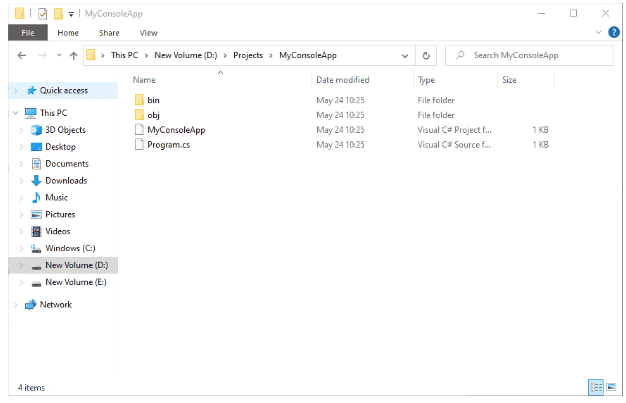The width and height of the screenshot is (626, 403).
Task: Click the bin folder name
Action: click(153, 100)
